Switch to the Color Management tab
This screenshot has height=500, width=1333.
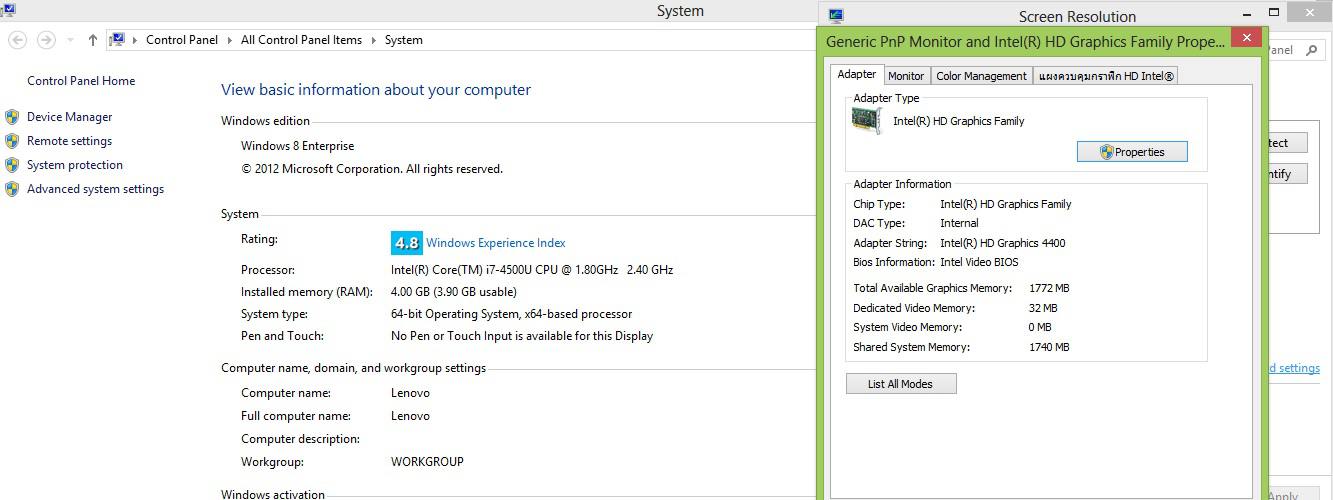coord(981,76)
